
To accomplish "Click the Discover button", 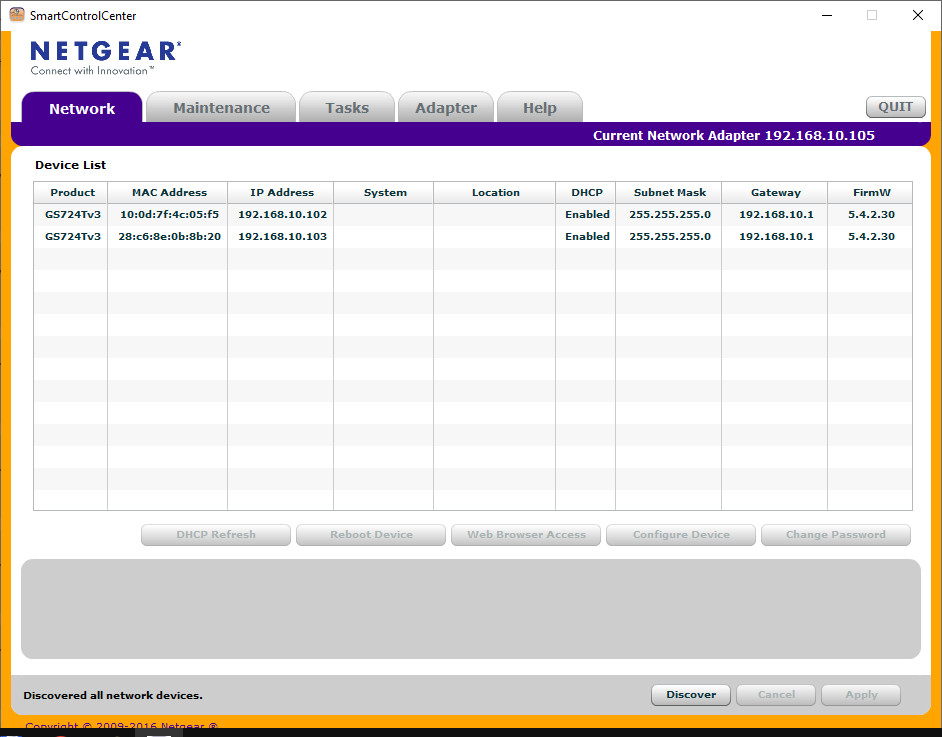I will point(691,695).
